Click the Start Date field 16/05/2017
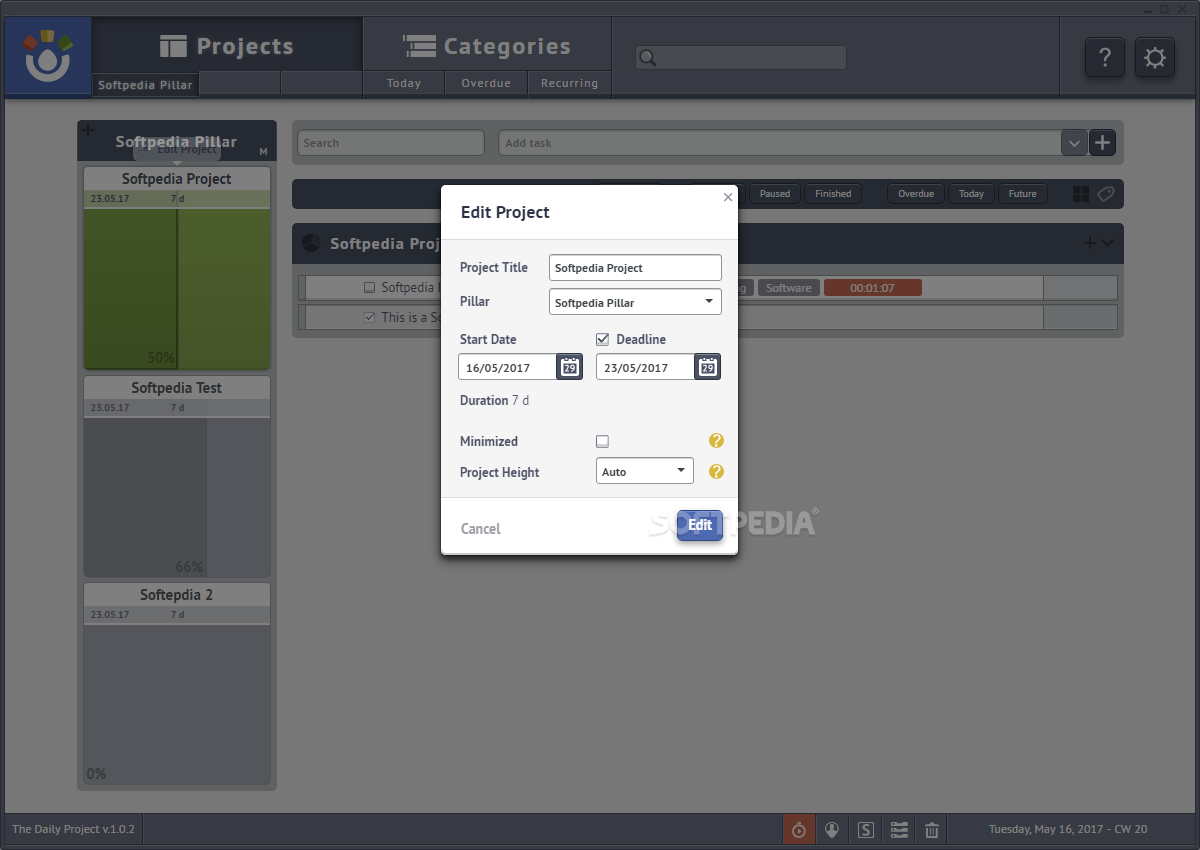1200x850 pixels. pos(508,367)
